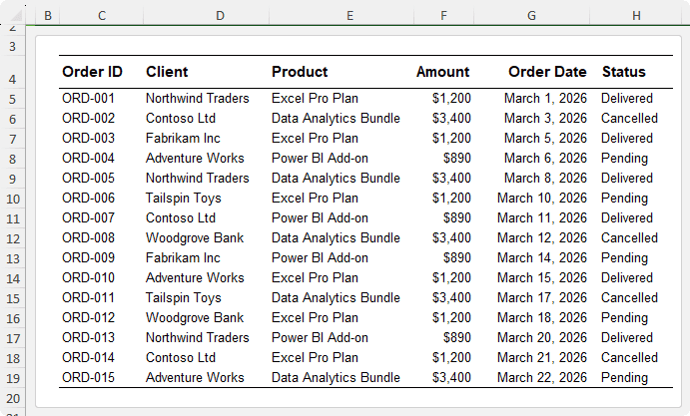
Task: Click the date March 22, 2026
Action: [542, 377]
